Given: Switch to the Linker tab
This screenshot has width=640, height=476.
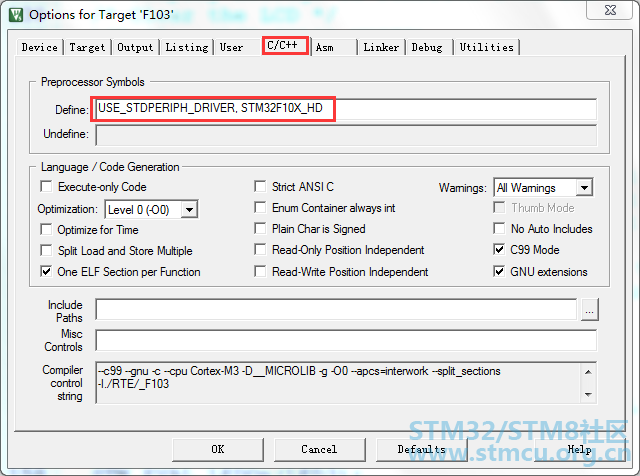Looking at the screenshot, I should 381,47.
